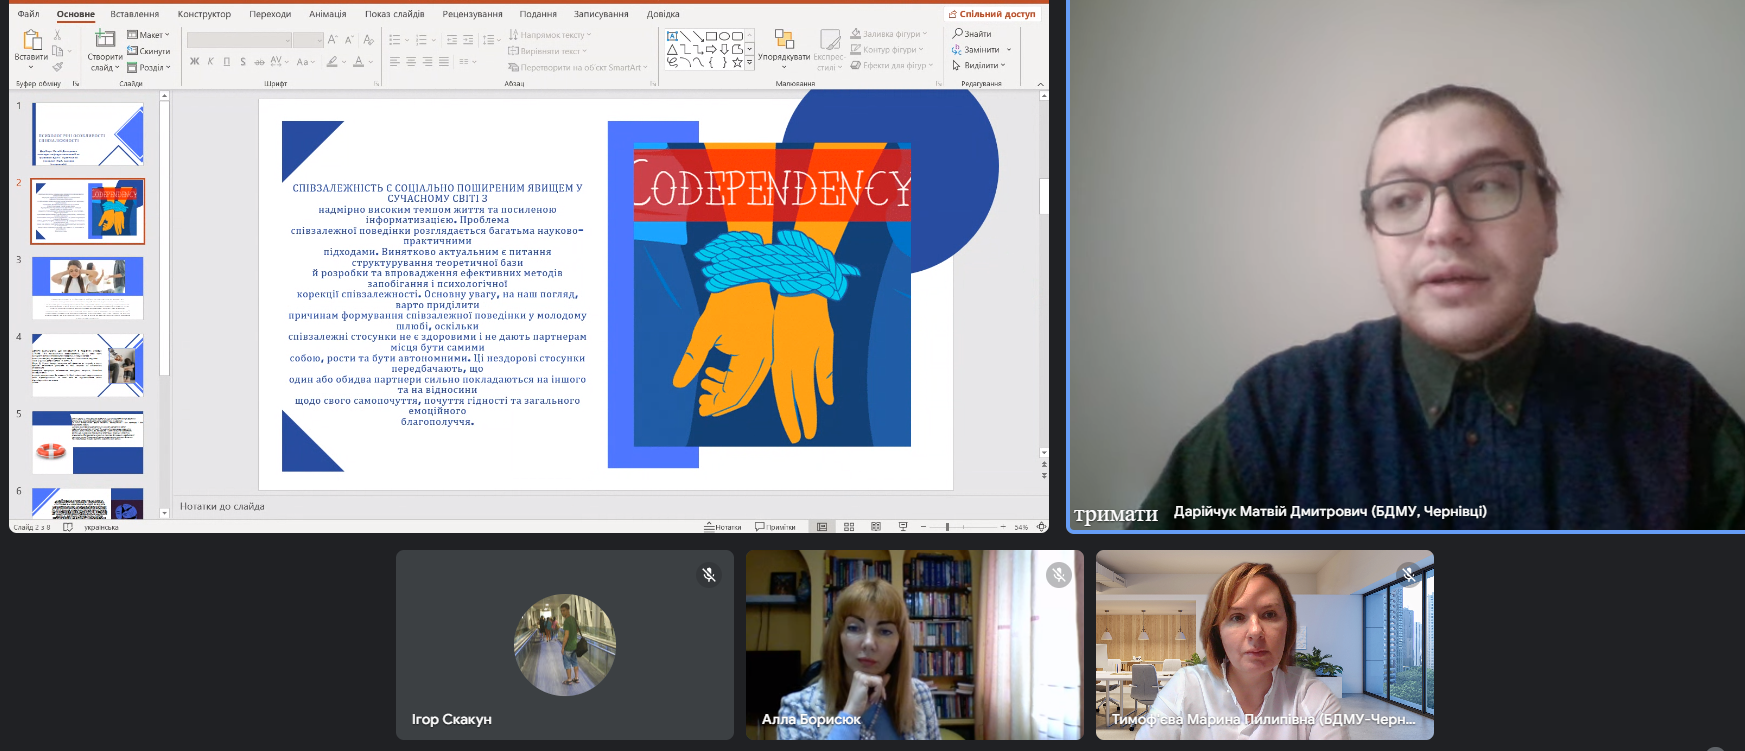This screenshot has width=1745, height=751.
Task: Open the font size combo box
Action: (308, 40)
